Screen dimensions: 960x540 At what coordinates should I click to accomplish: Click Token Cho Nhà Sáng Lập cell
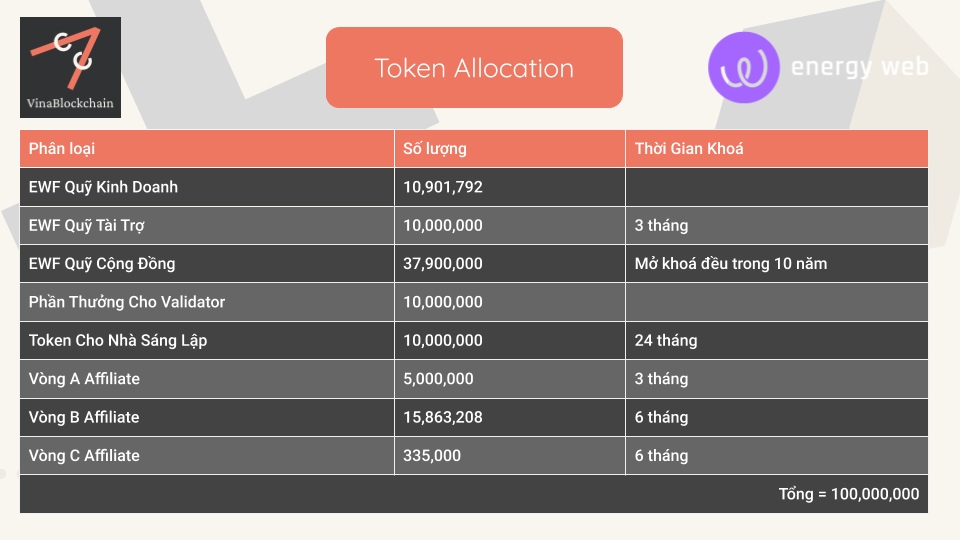point(207,341)
